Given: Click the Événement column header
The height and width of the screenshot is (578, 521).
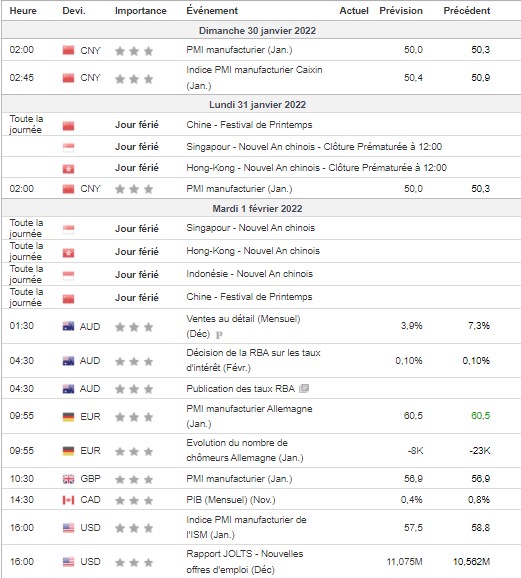Looking at the screenshot, I should click(212, 11).
